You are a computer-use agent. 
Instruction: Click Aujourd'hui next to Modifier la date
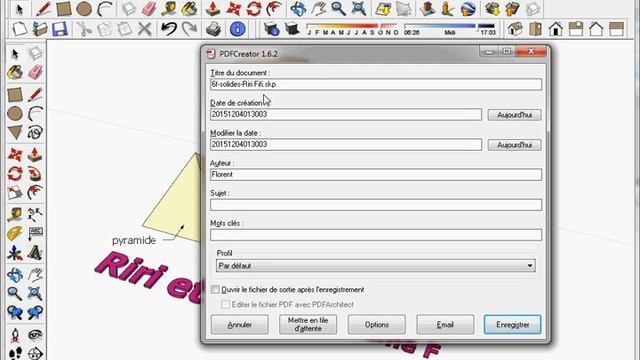[x=514, y=145]
